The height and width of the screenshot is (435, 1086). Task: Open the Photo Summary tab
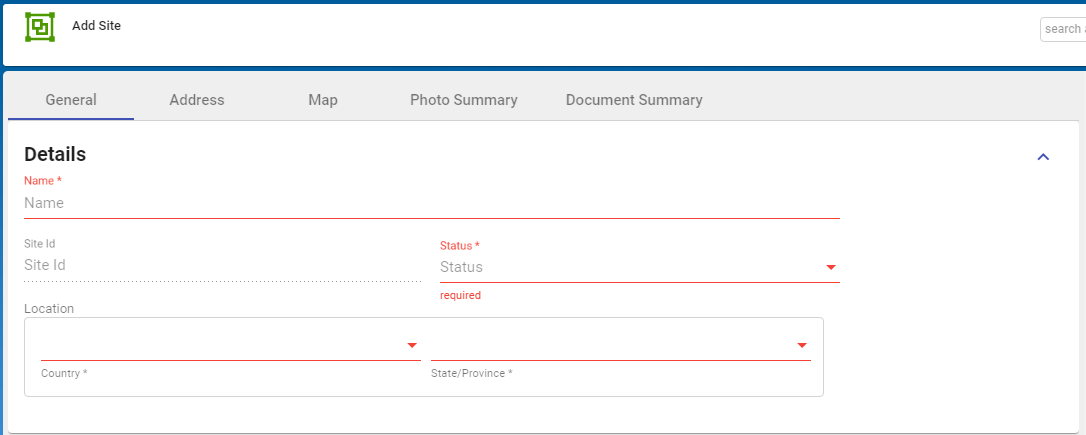(464, 100)
